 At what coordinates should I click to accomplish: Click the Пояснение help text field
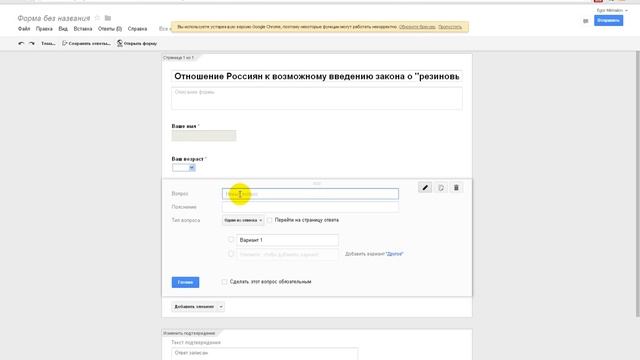coord(310,207)
